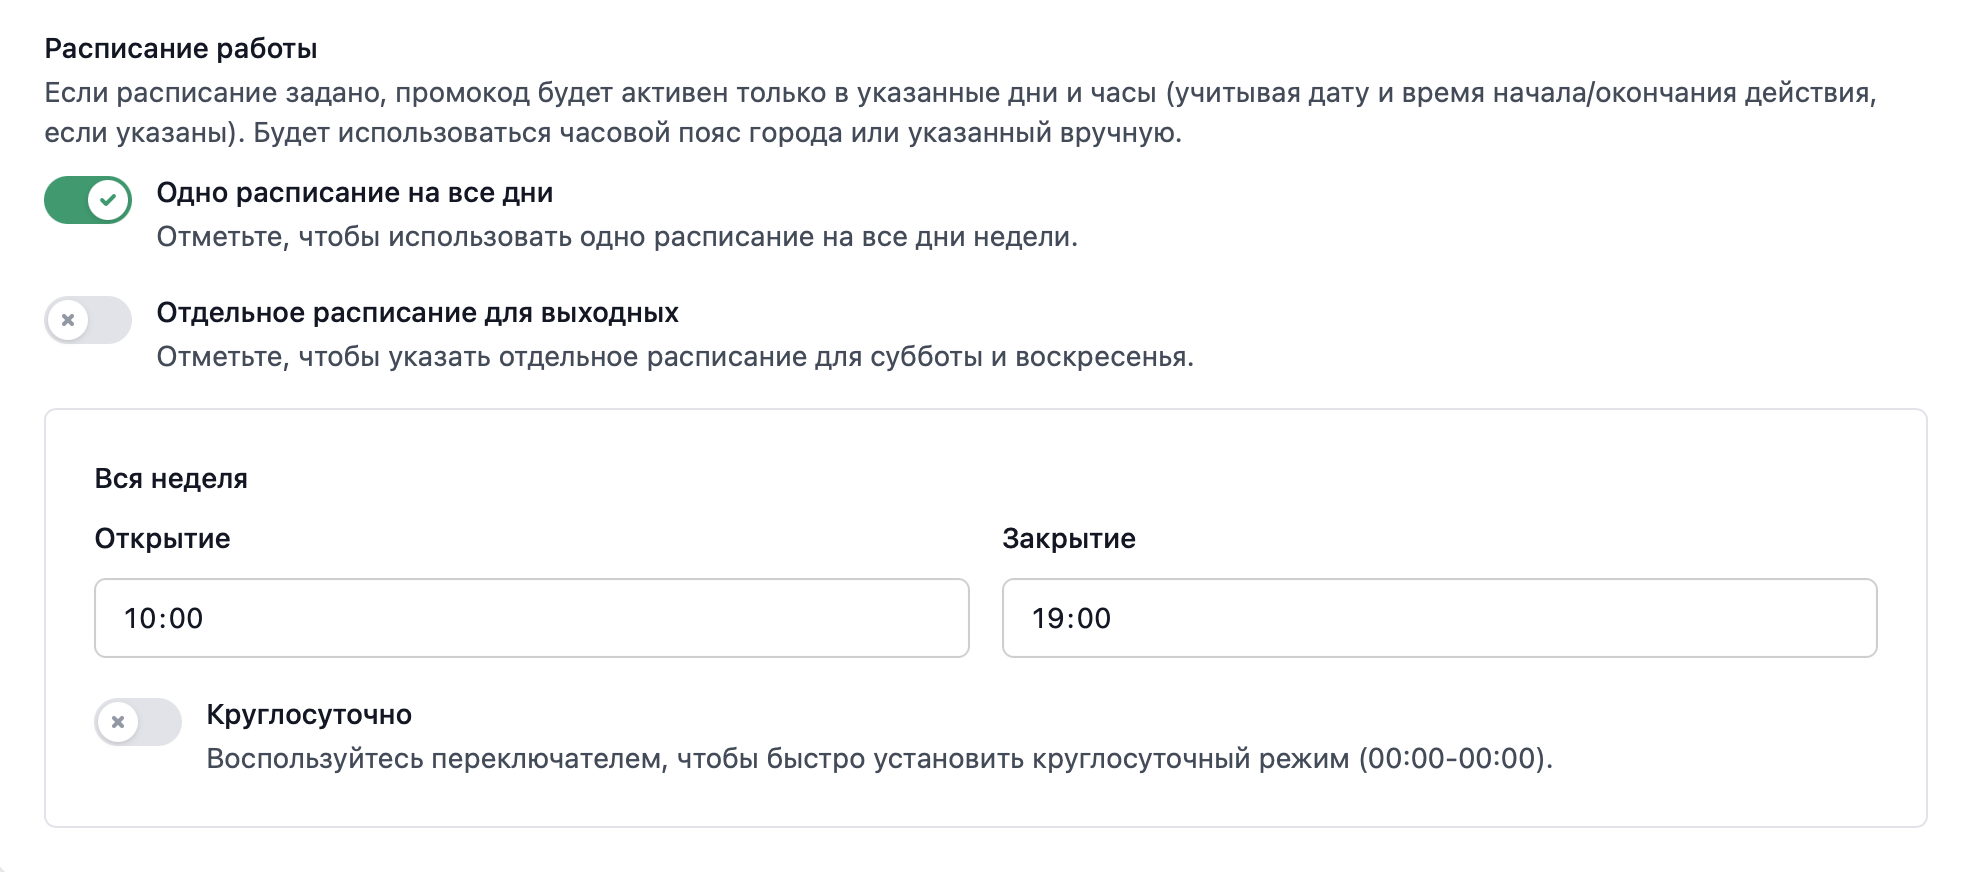Click the "Расписание работы" section title
The height and width of the screenshot is (872, 1966).
[181, 49]
